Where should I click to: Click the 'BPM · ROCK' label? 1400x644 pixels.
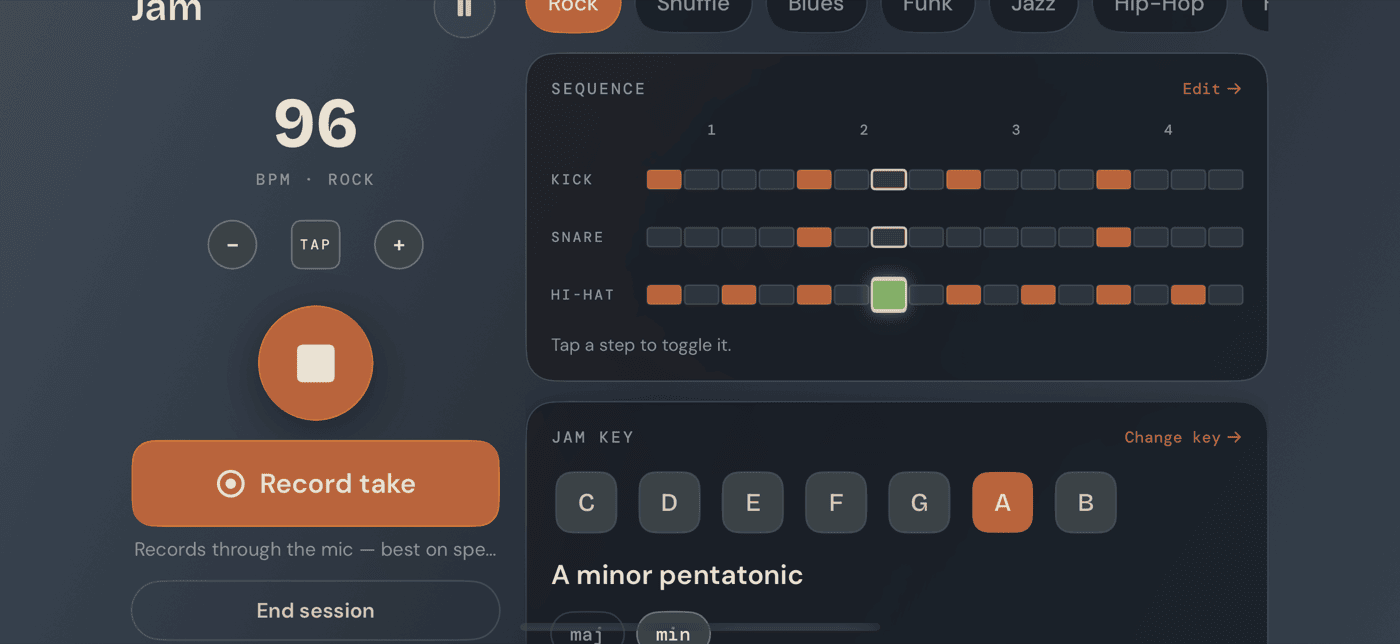click(x=315, y=180)
